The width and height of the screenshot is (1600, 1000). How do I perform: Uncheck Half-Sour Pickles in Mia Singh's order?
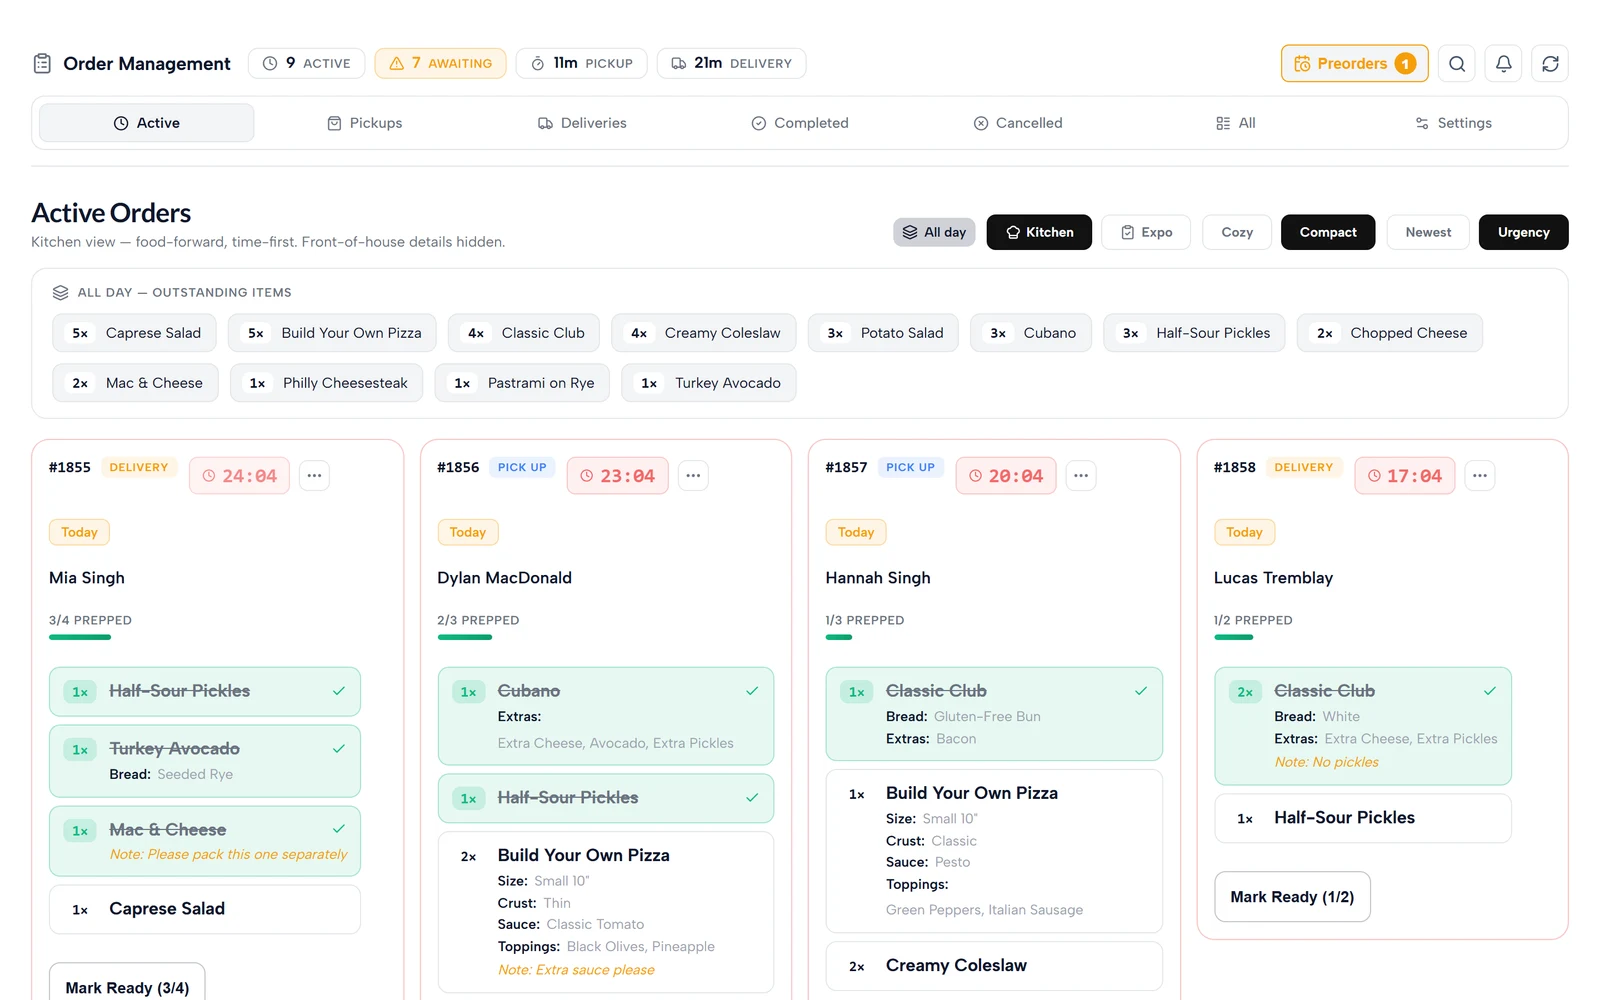pyautogui.click(x=205, y=692)
